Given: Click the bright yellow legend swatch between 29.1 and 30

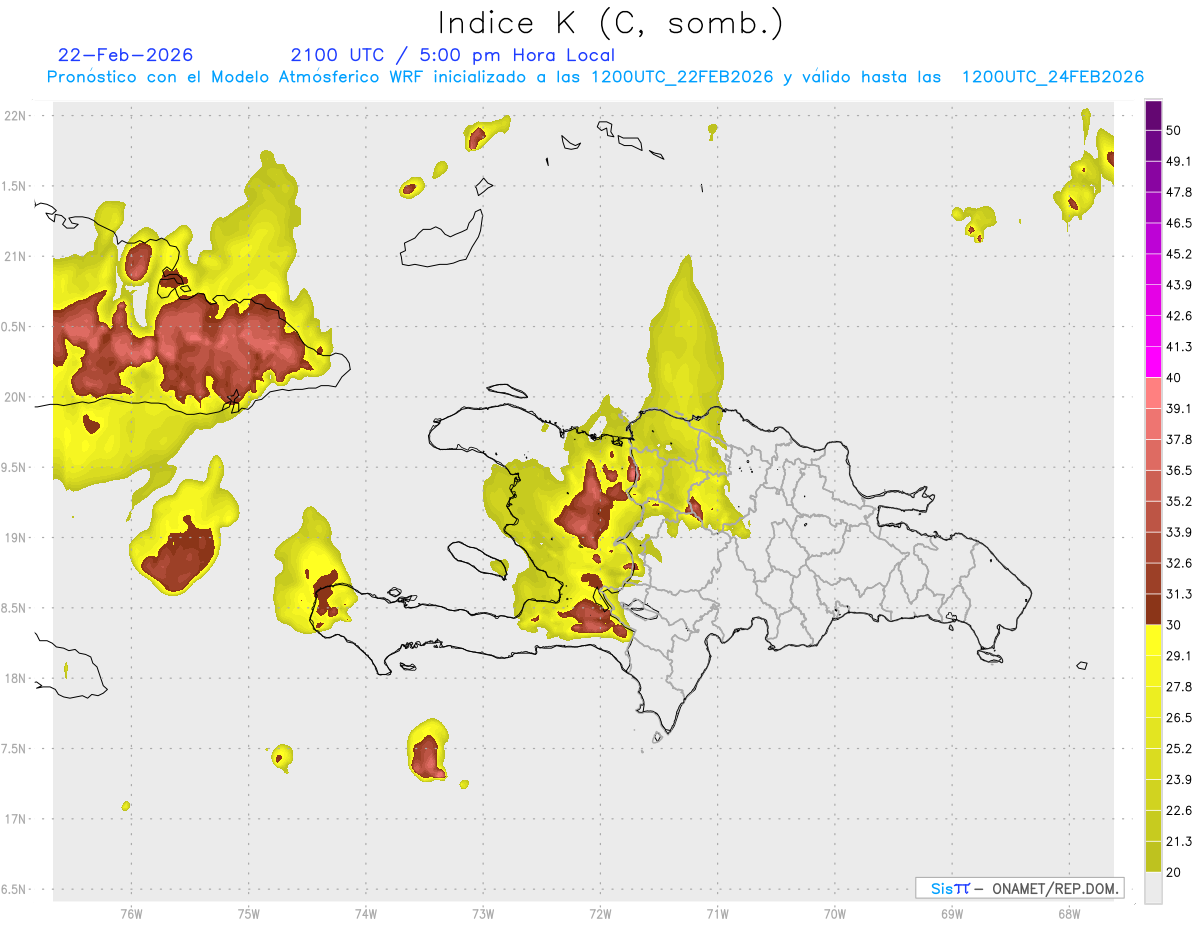Looking at the screenshot, I should (1153, 640).
